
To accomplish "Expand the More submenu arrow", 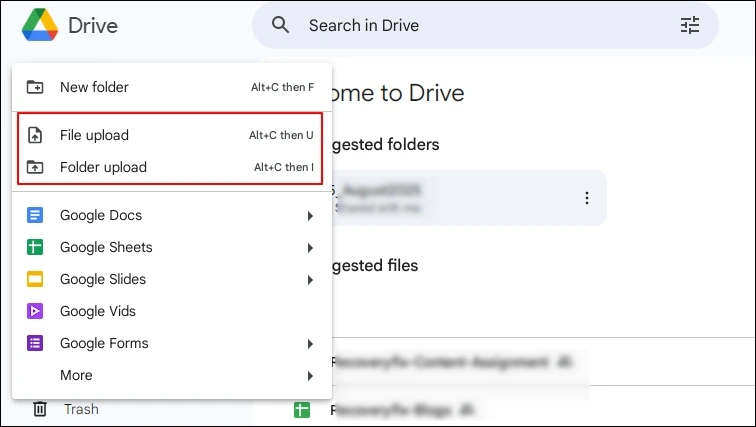I will pos(310,376).
